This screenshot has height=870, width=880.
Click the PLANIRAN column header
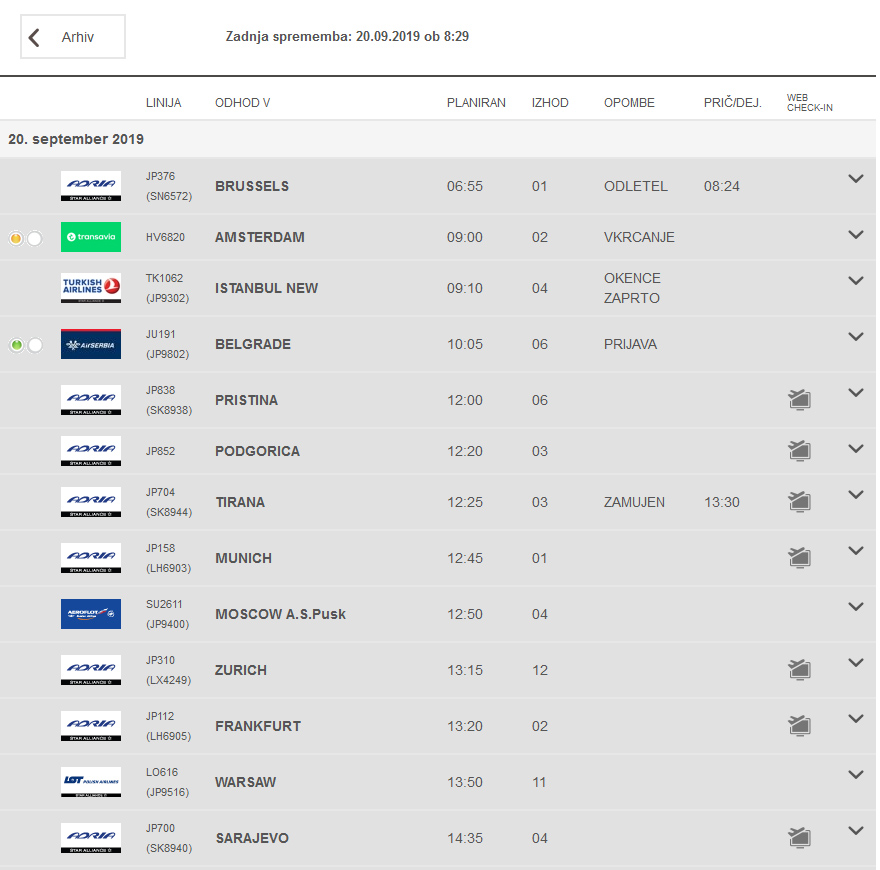click(476, 103)
